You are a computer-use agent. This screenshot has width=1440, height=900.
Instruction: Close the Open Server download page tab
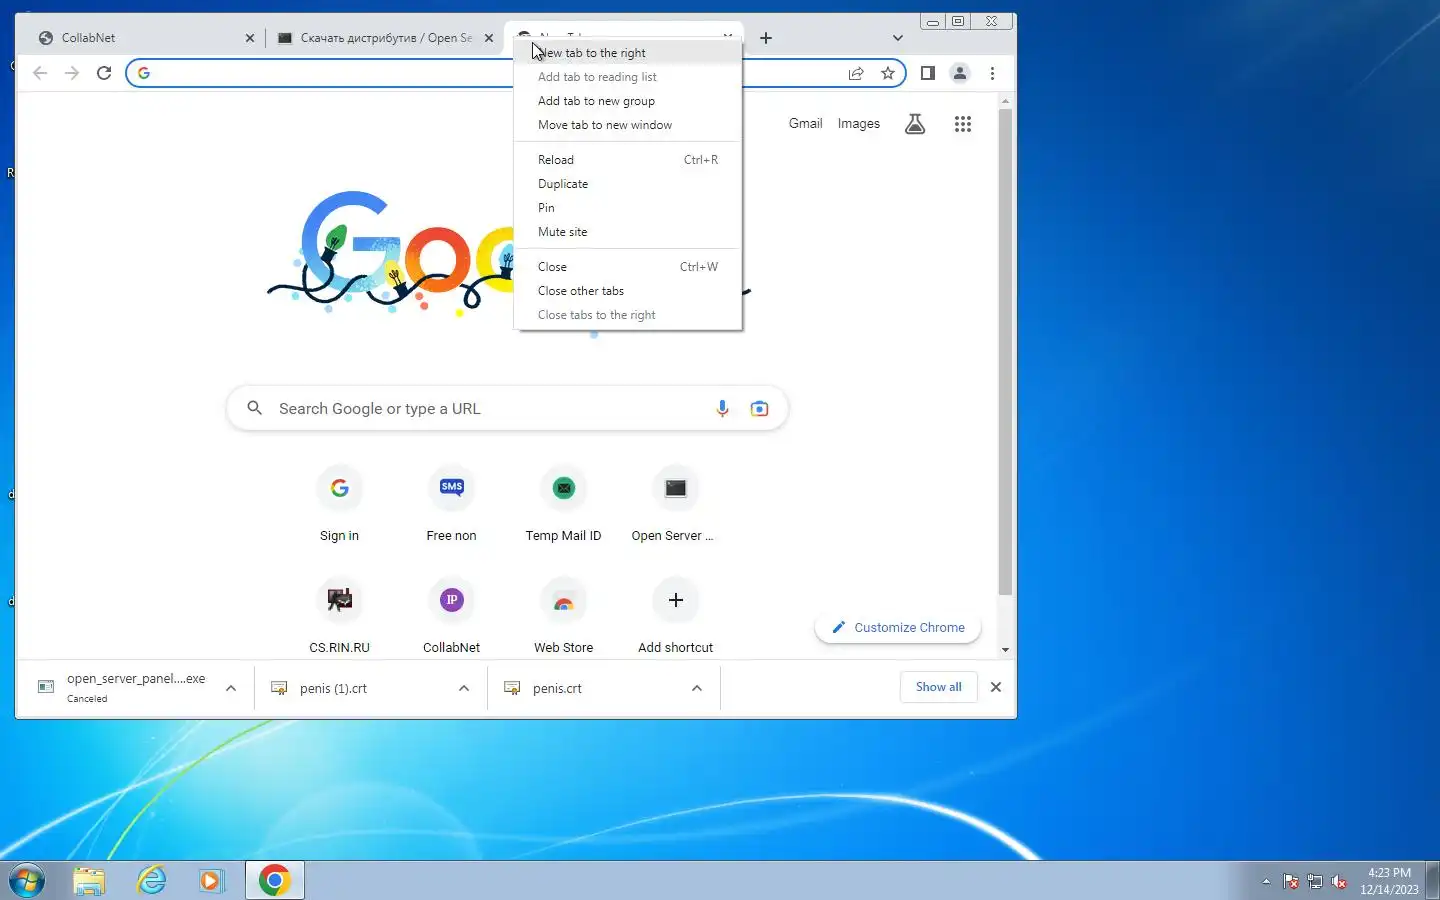489,38
